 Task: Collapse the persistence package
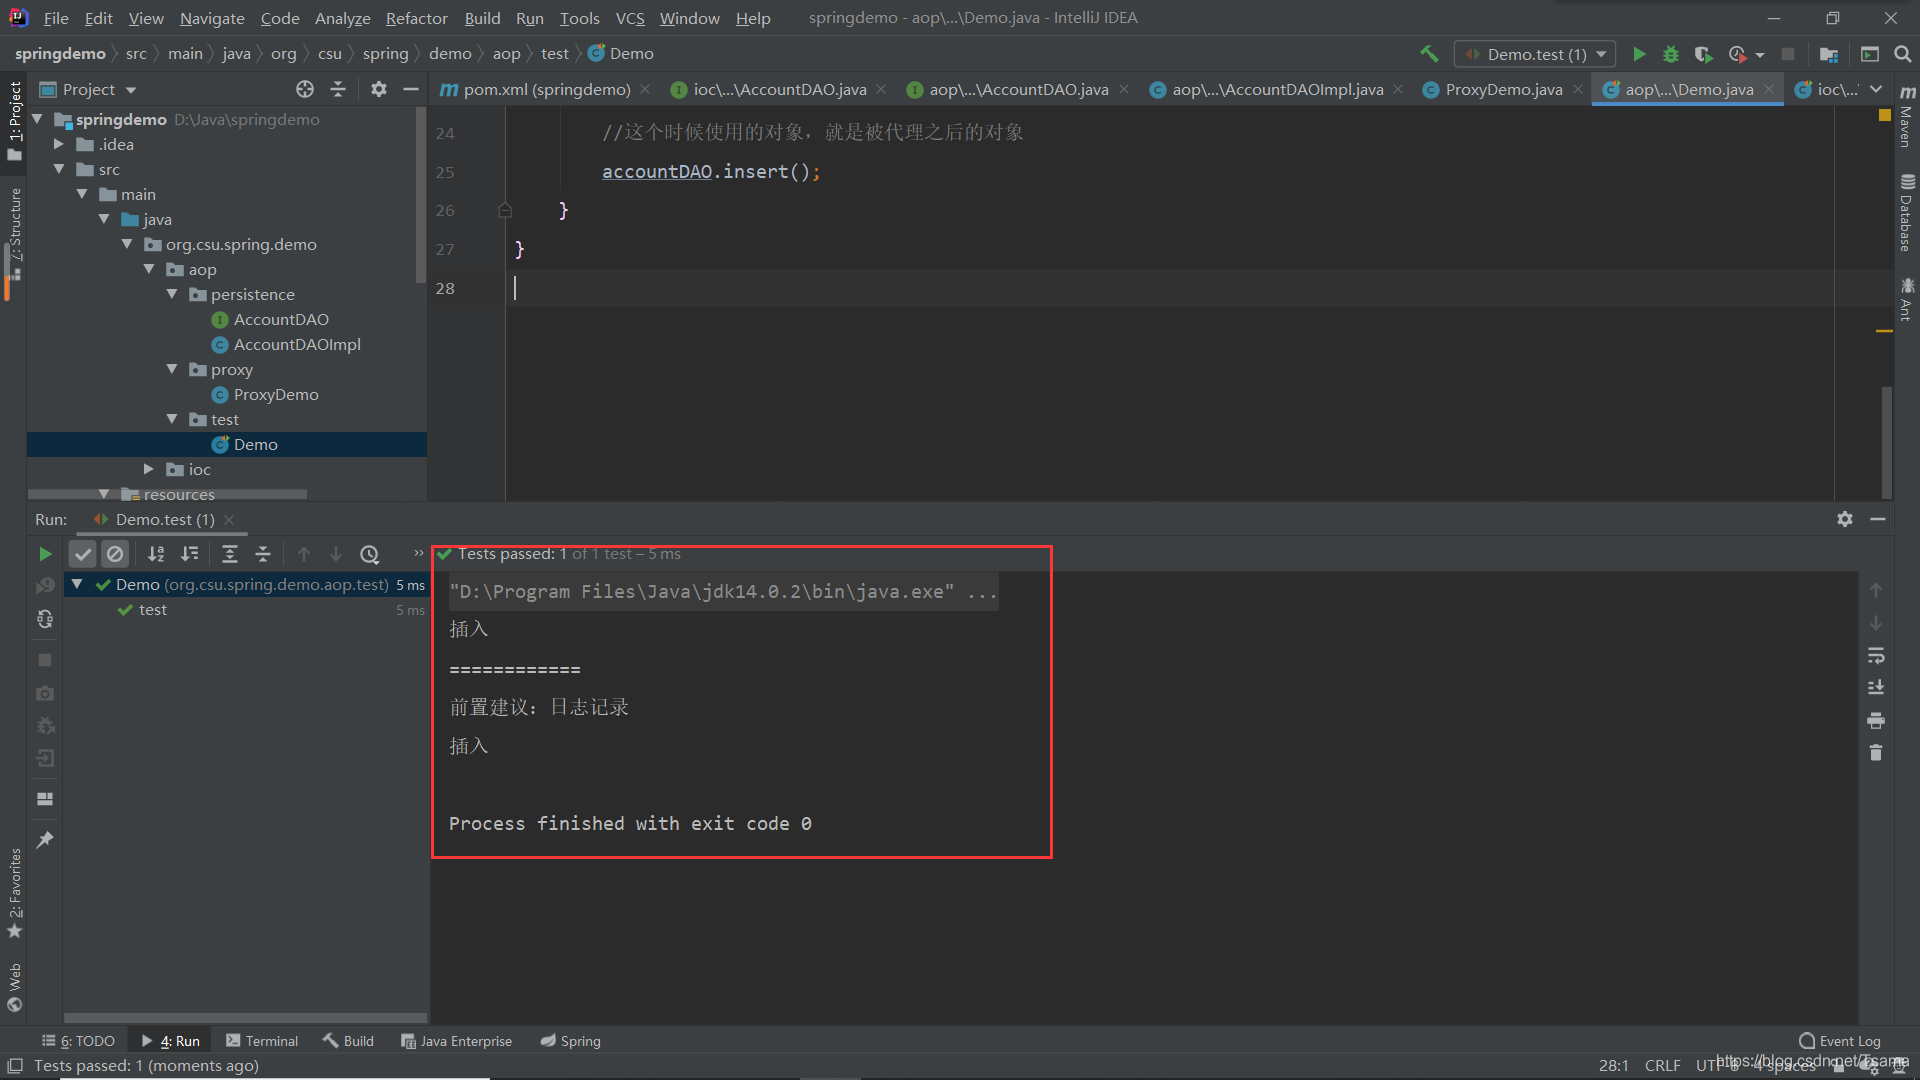click(x=172, y=294)
